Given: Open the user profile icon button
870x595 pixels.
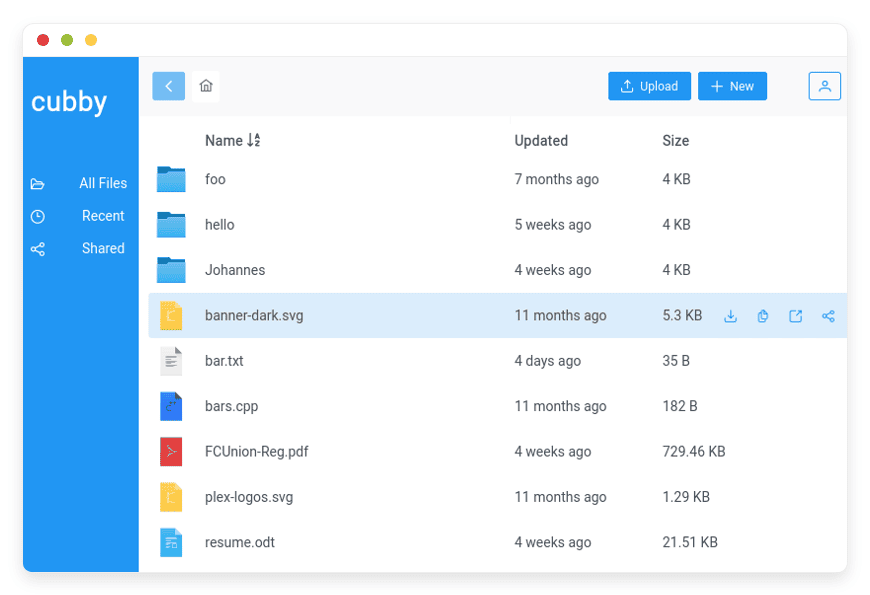Looking at the screenshot, I should coord(825,86).
